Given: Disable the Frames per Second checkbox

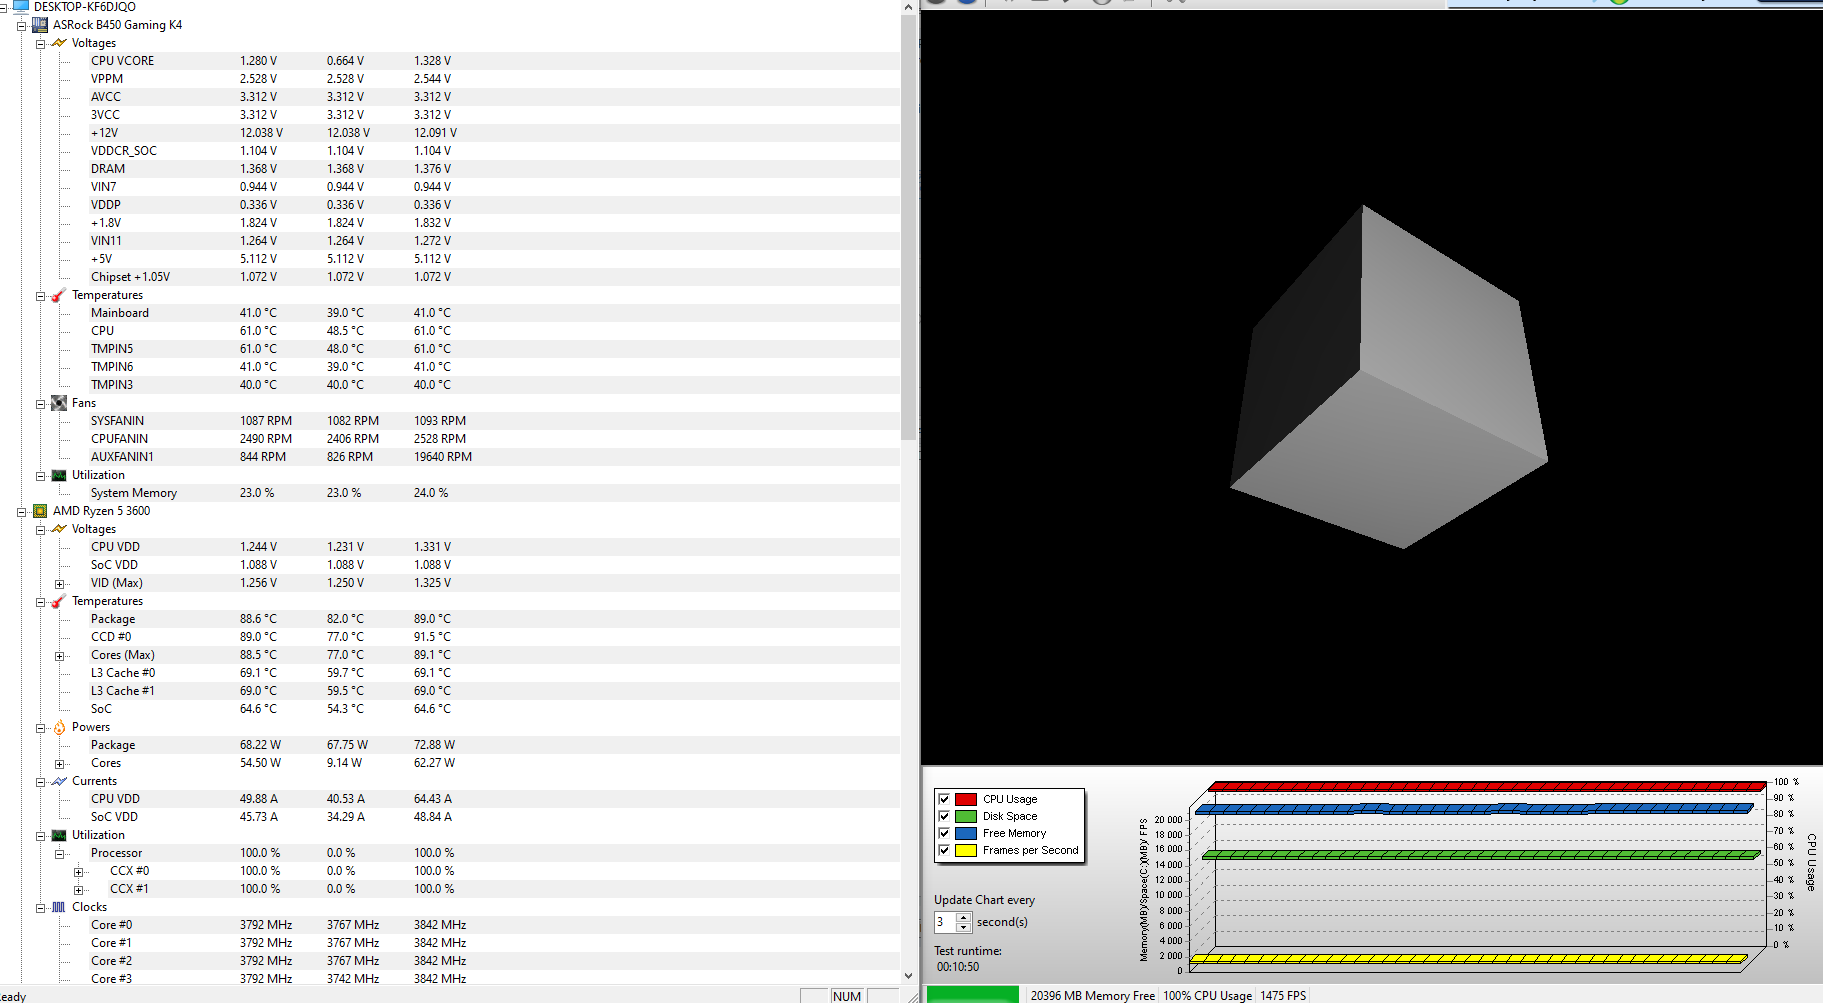Looking at the screenshot, I should pyautogui.click(x=944, y=850).
